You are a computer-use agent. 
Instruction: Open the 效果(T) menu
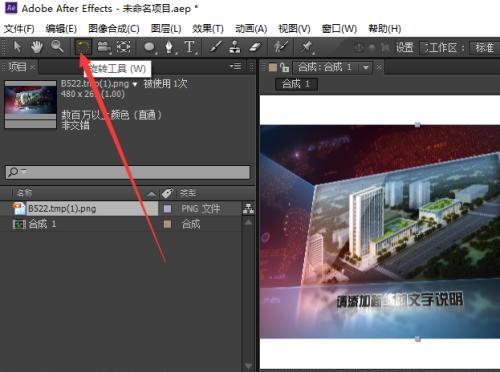208,29
